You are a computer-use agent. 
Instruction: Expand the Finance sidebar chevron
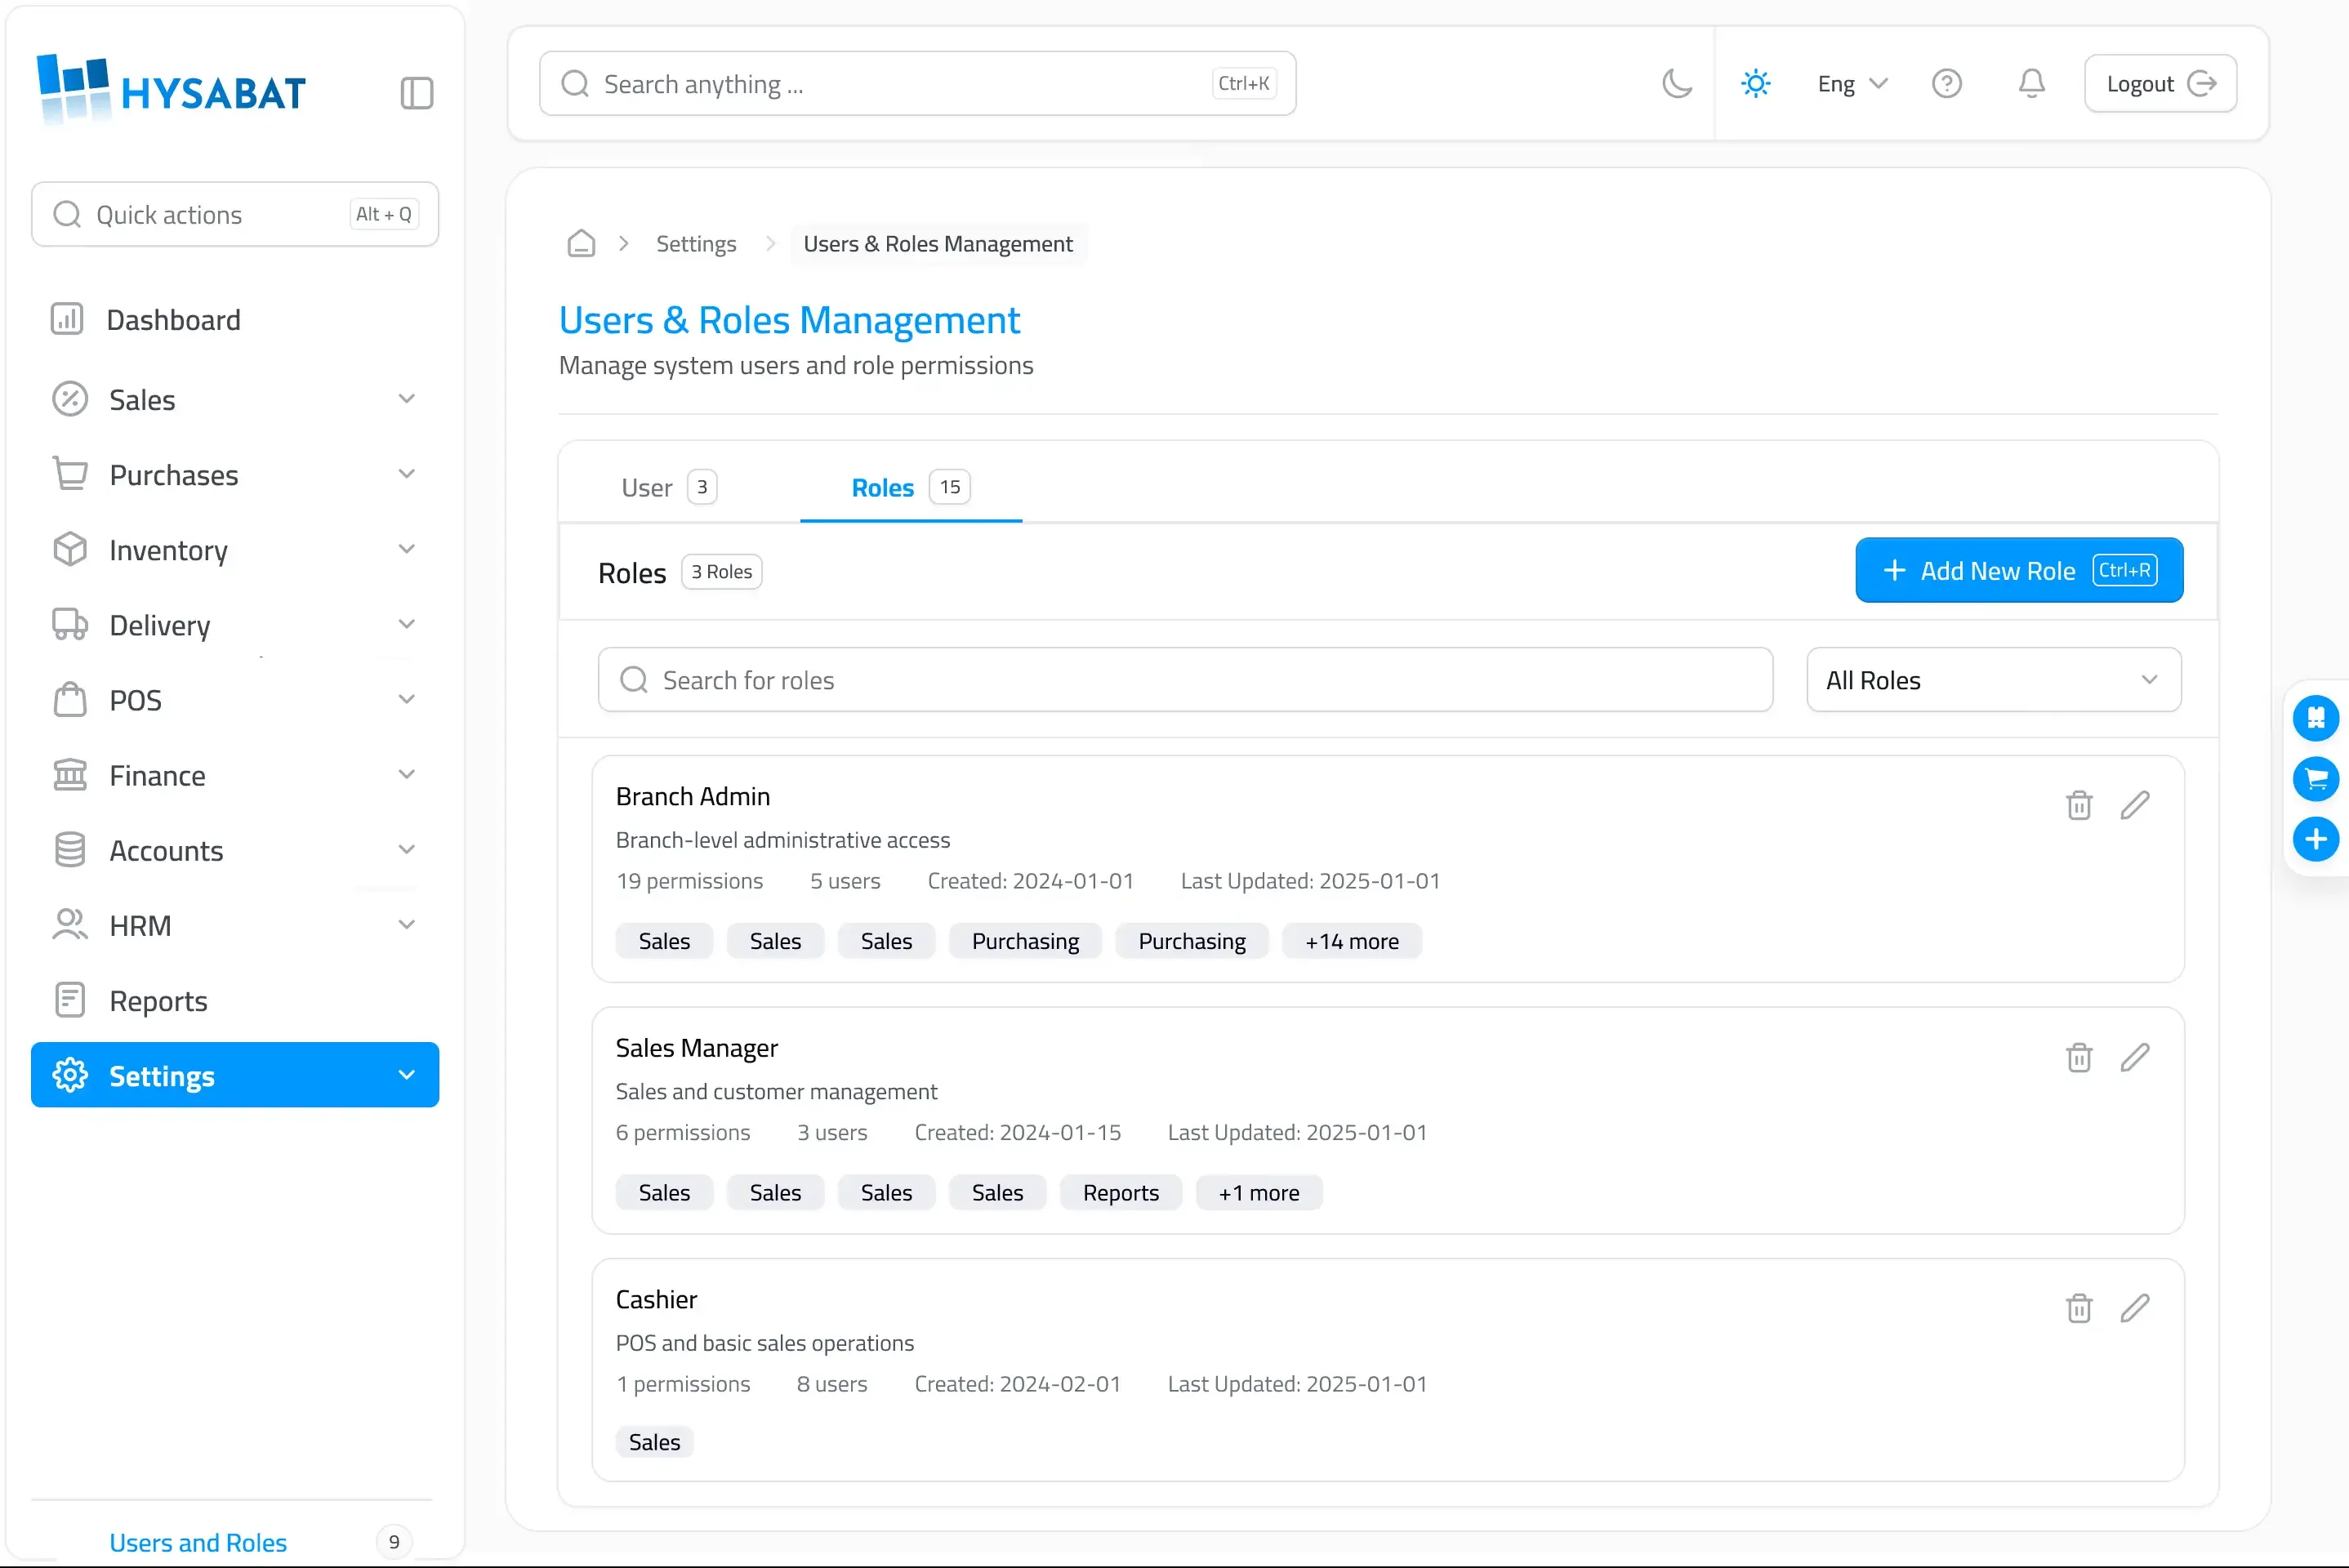[406, 775]
